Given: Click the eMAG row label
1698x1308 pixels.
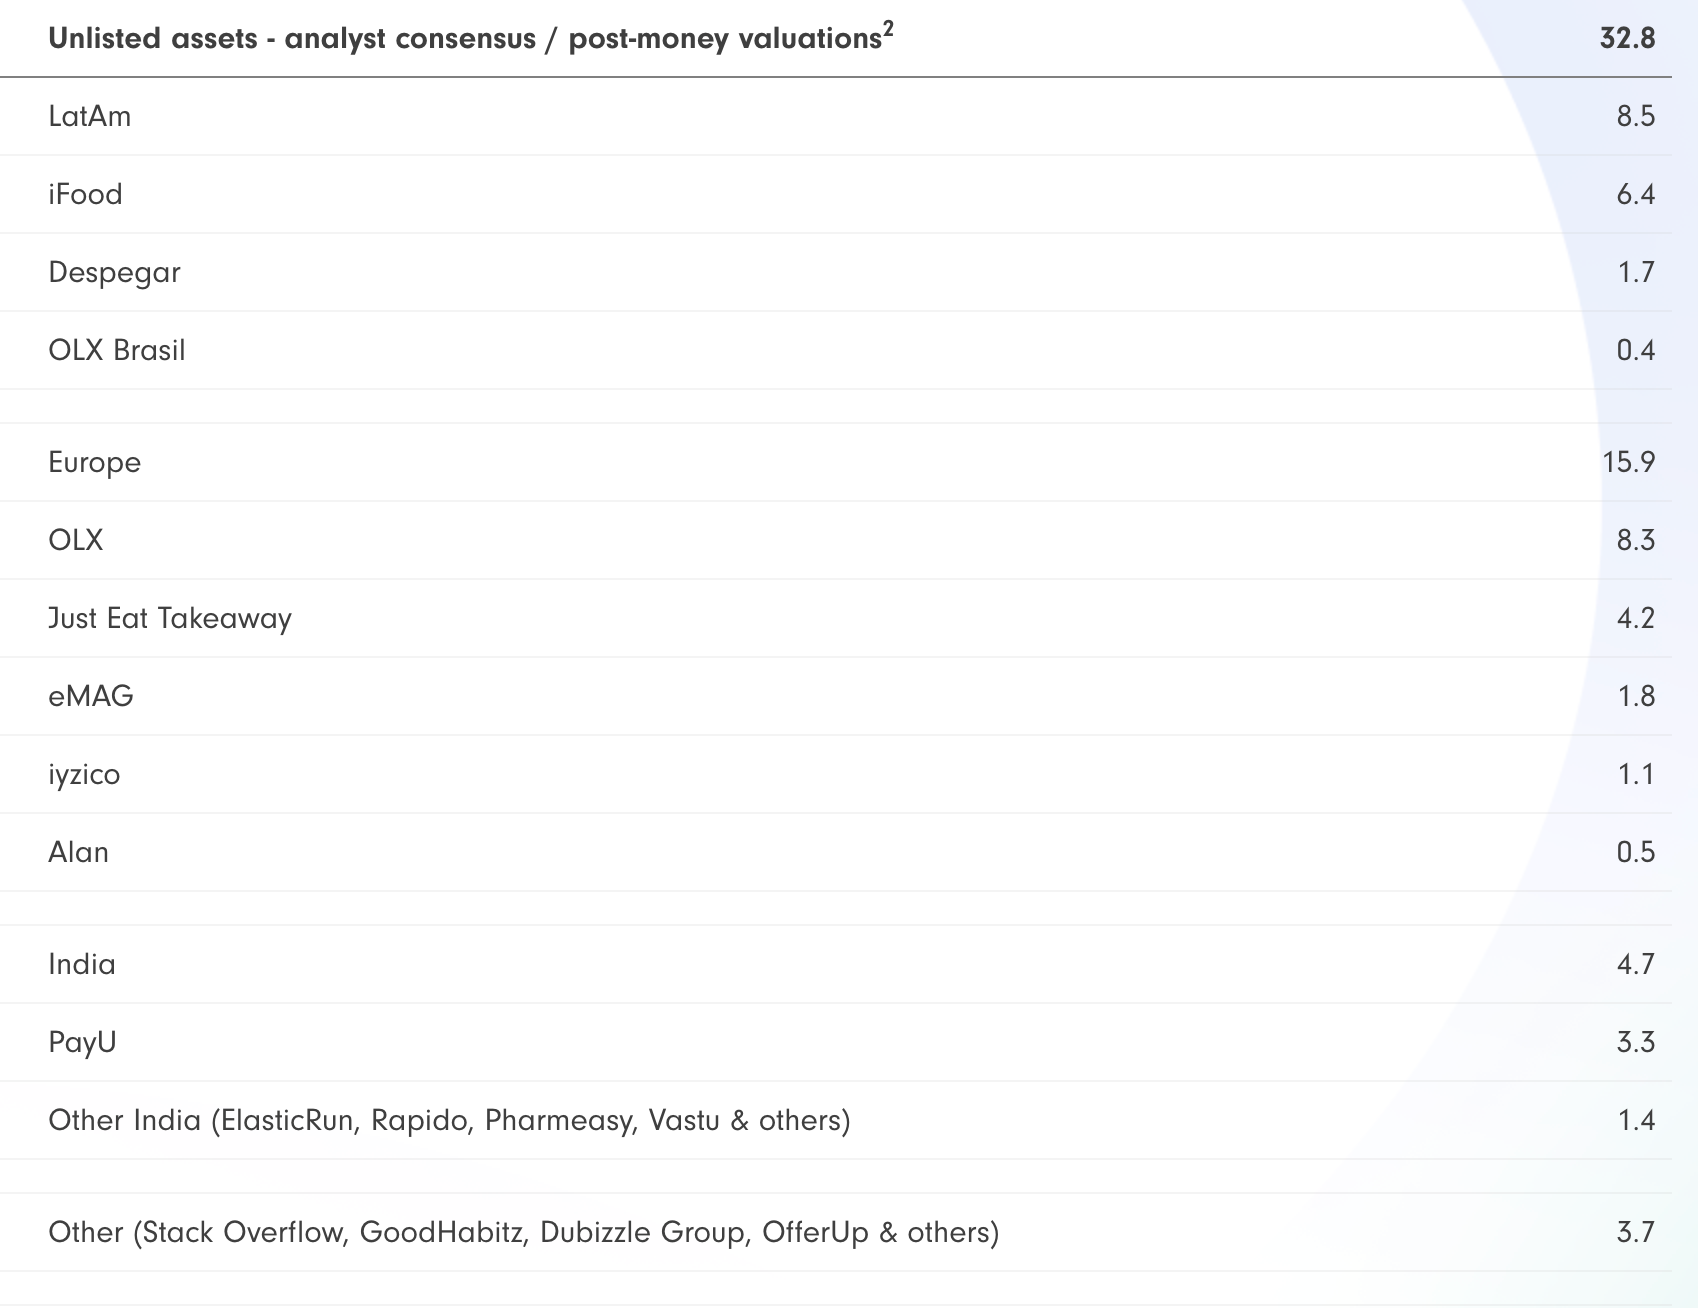Looking at the screenshot, I should (91, 696).
